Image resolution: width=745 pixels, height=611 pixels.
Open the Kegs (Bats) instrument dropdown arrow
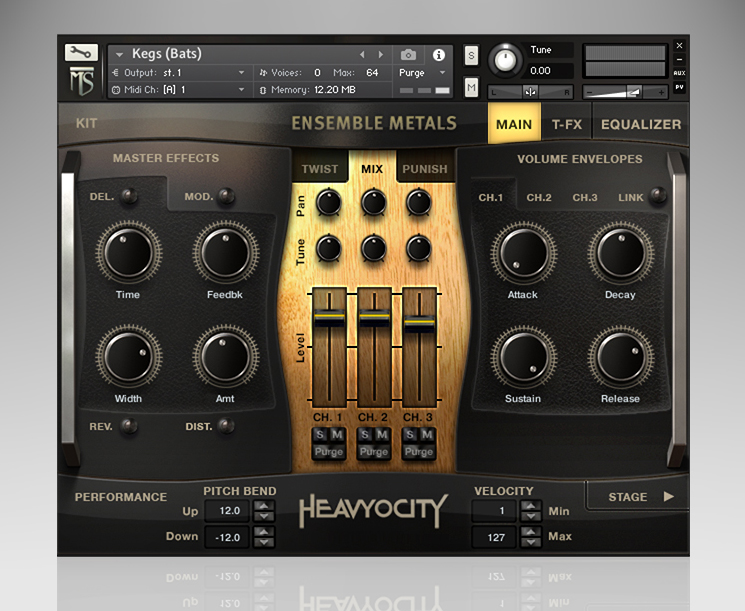pyautogui.click(x=119, y=55)
